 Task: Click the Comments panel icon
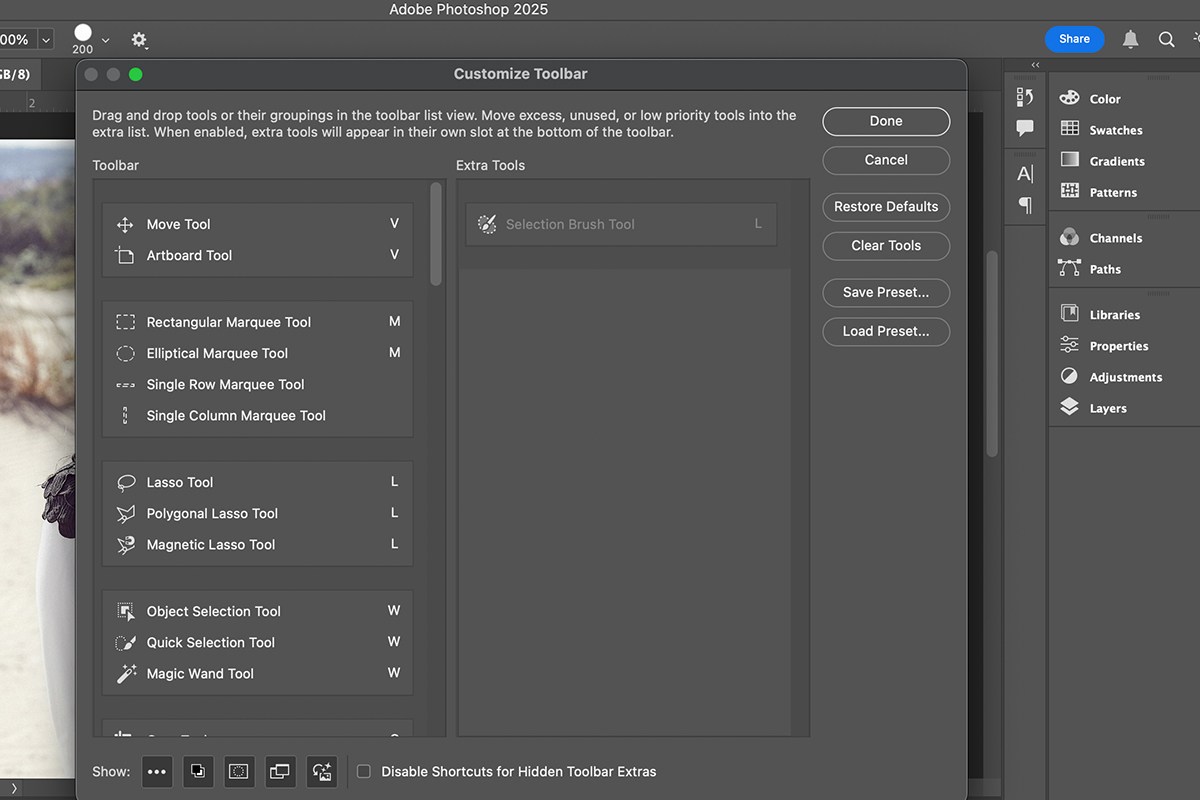[x=1024, y=128]
